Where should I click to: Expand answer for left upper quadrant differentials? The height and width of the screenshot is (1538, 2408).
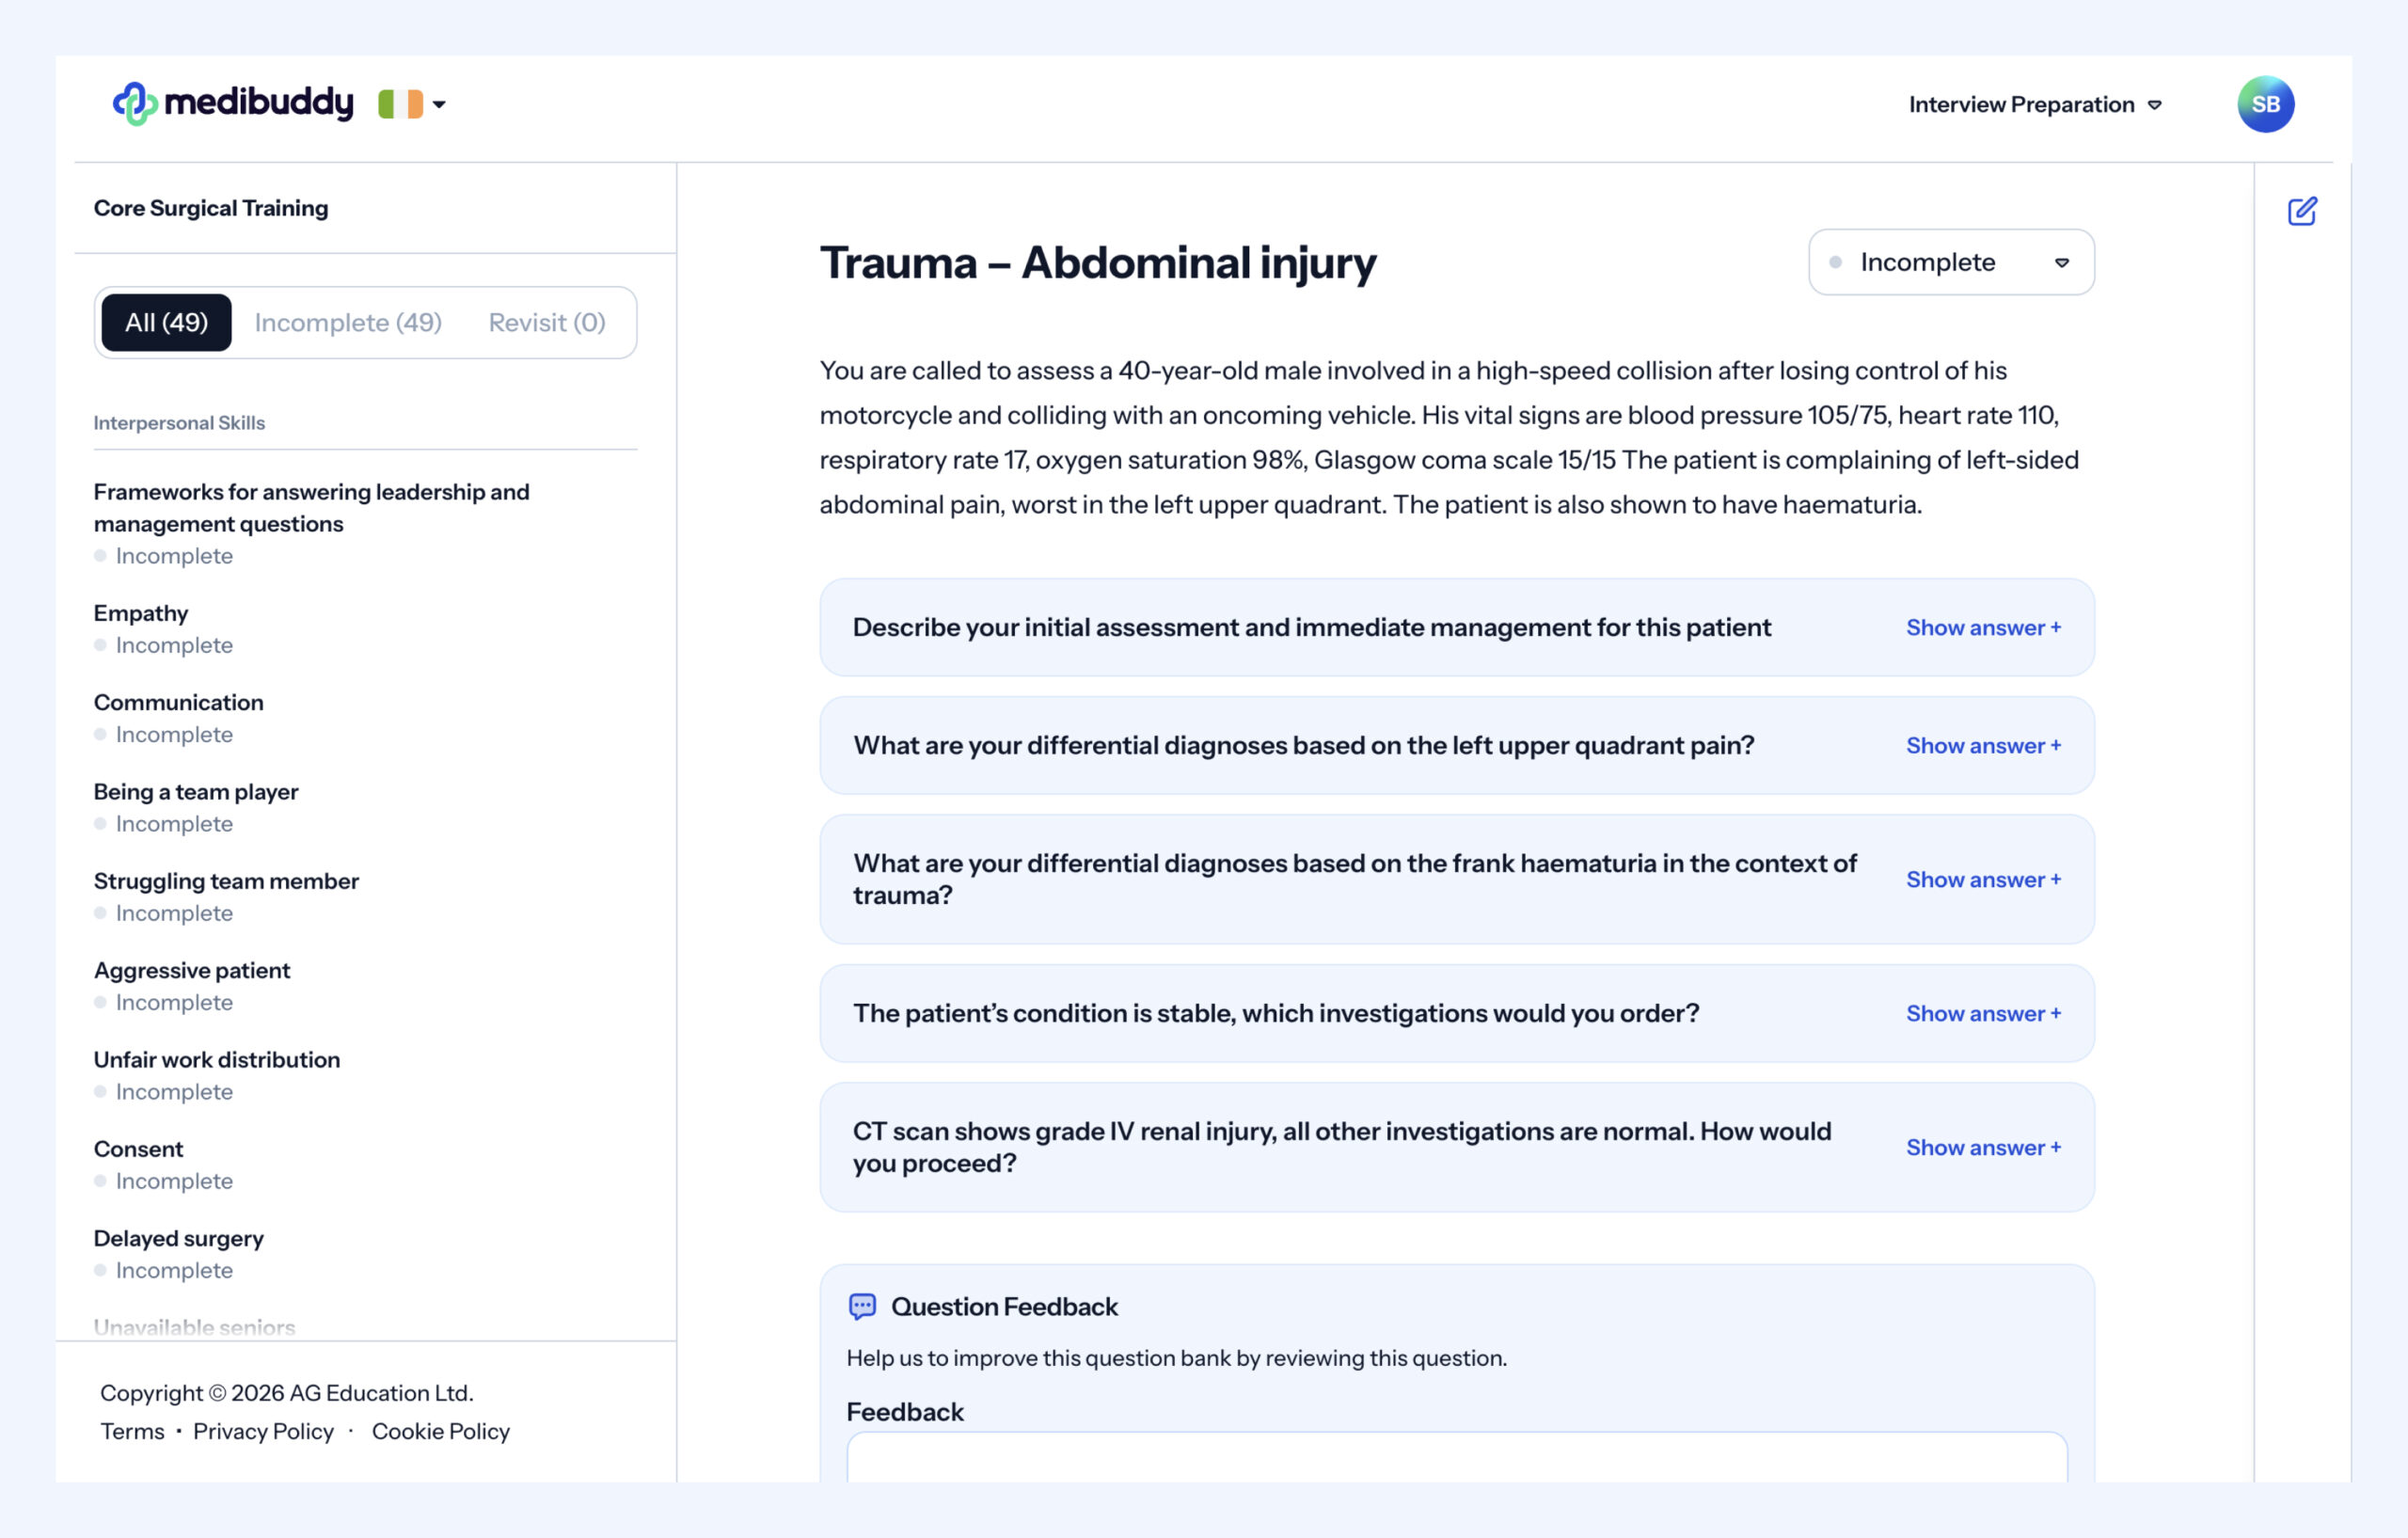click(1982, 745)
